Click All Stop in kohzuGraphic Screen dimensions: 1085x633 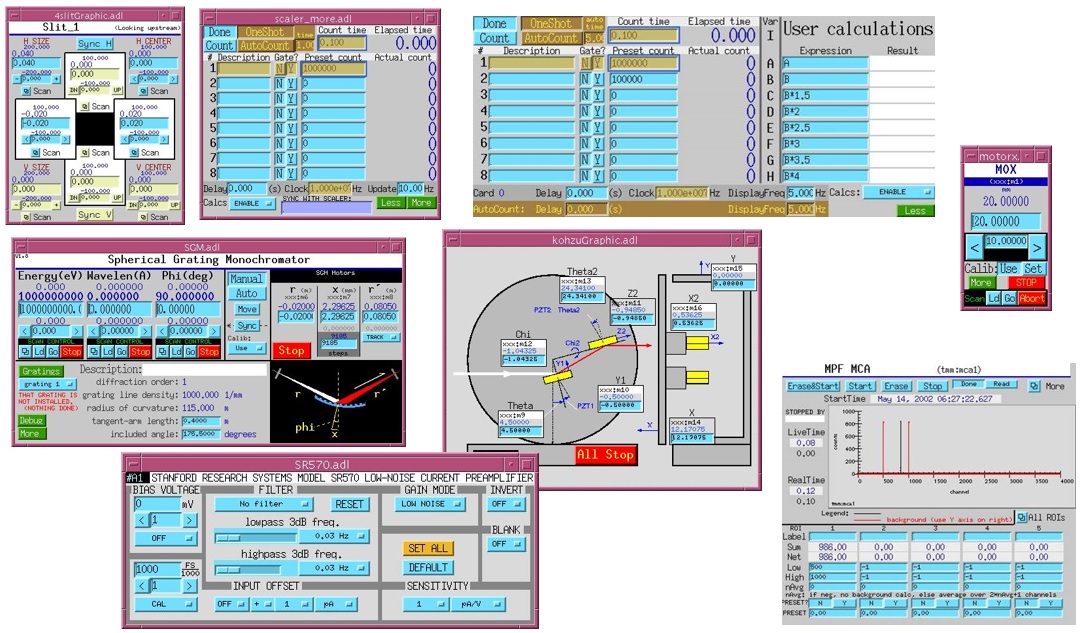click(605, 455)
